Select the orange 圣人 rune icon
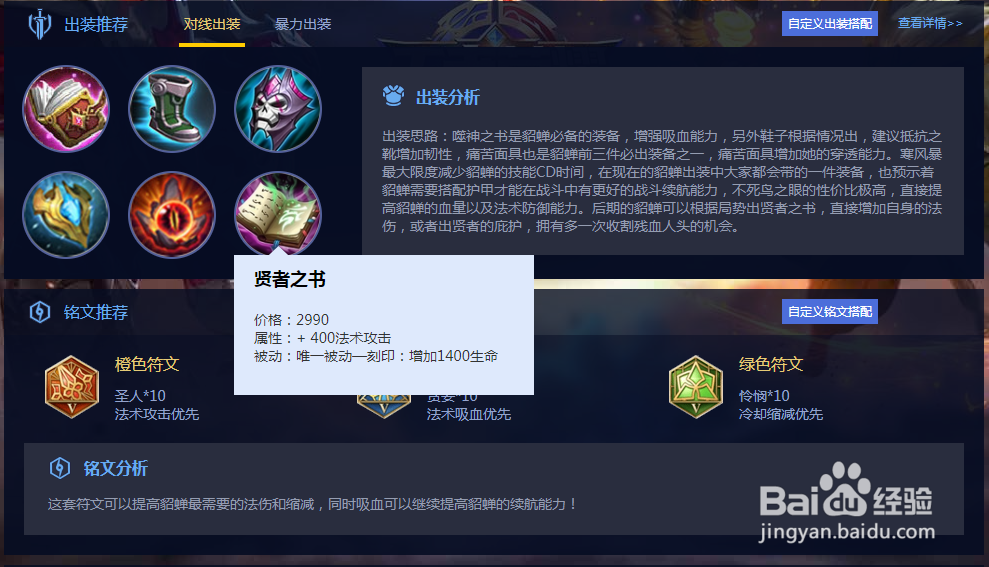 click(72, 387)
